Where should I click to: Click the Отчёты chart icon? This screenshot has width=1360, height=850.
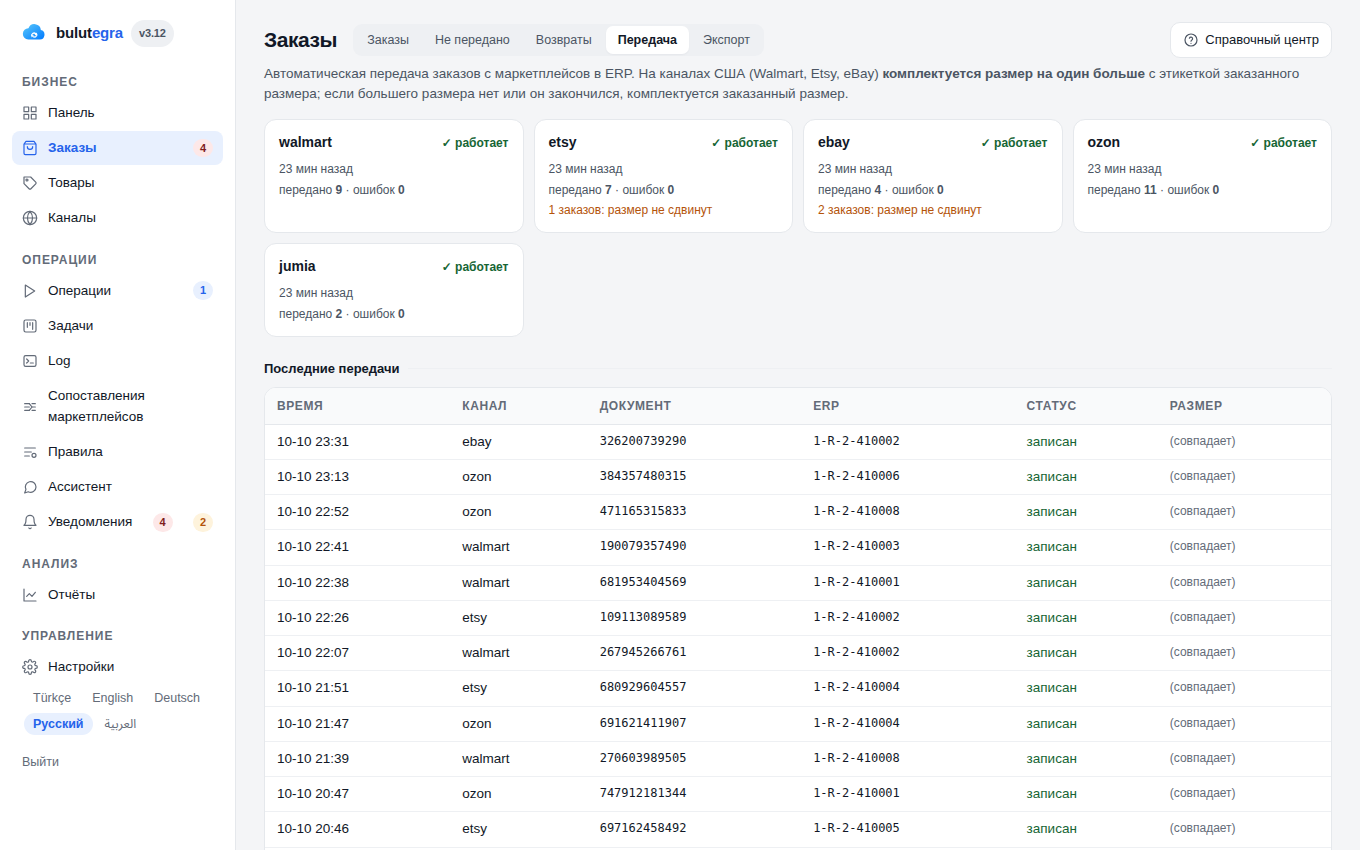(30, 595)
